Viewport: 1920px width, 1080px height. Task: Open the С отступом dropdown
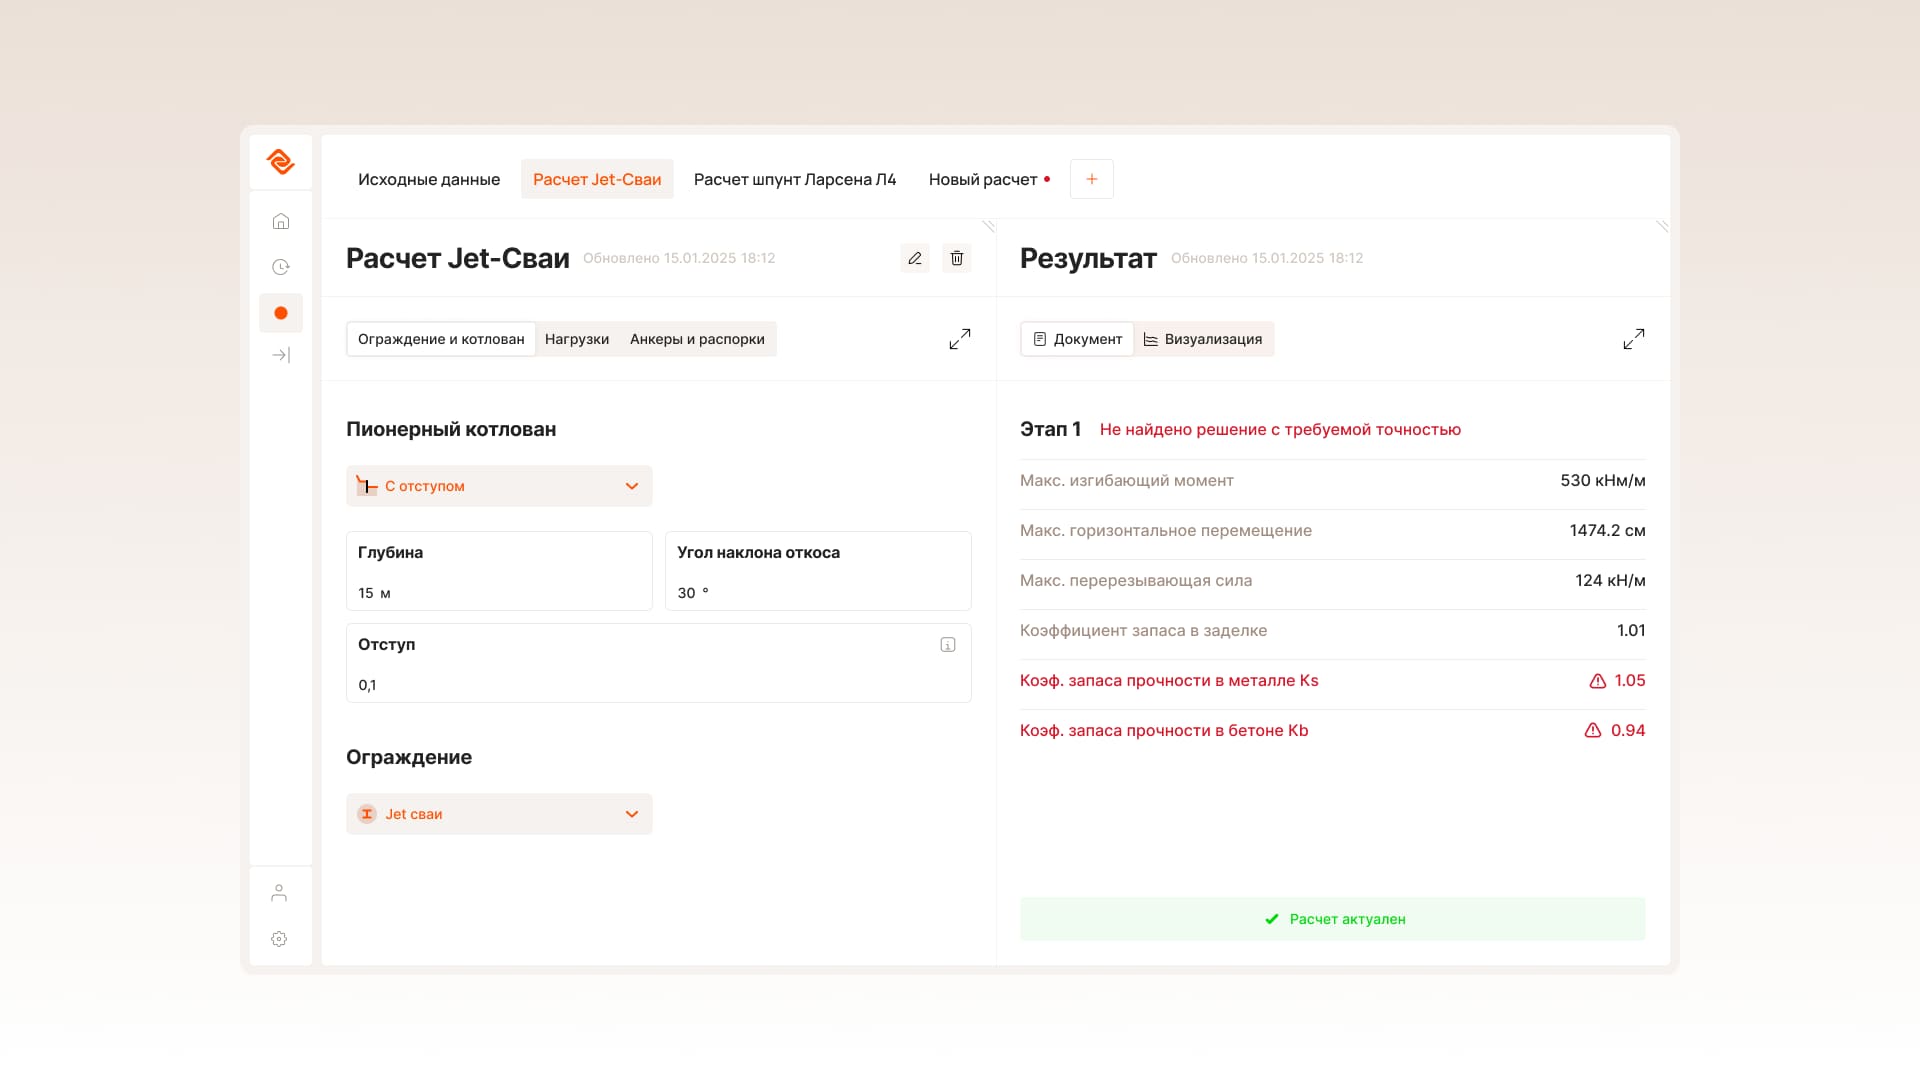click(x=498, y=486)
